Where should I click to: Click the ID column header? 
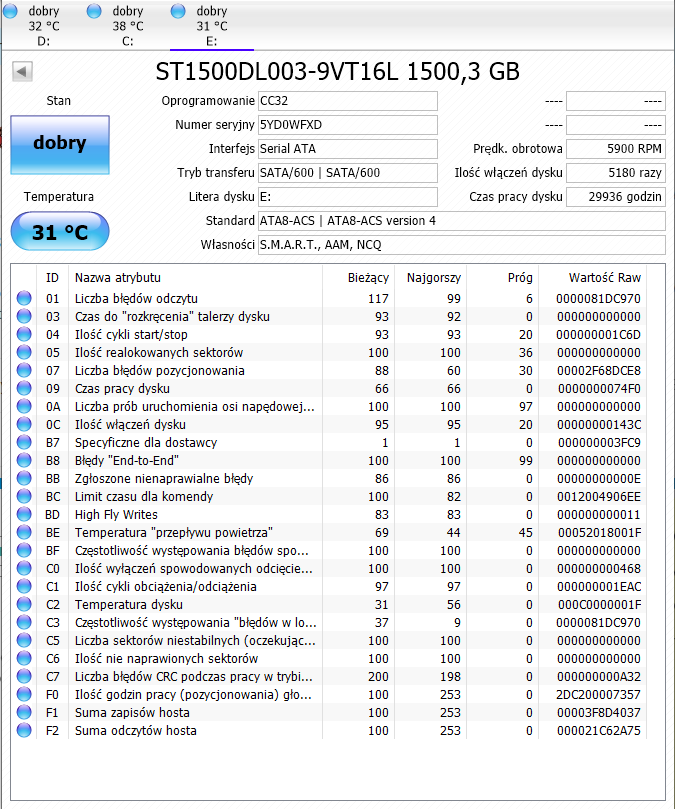[x=52, y=278]
